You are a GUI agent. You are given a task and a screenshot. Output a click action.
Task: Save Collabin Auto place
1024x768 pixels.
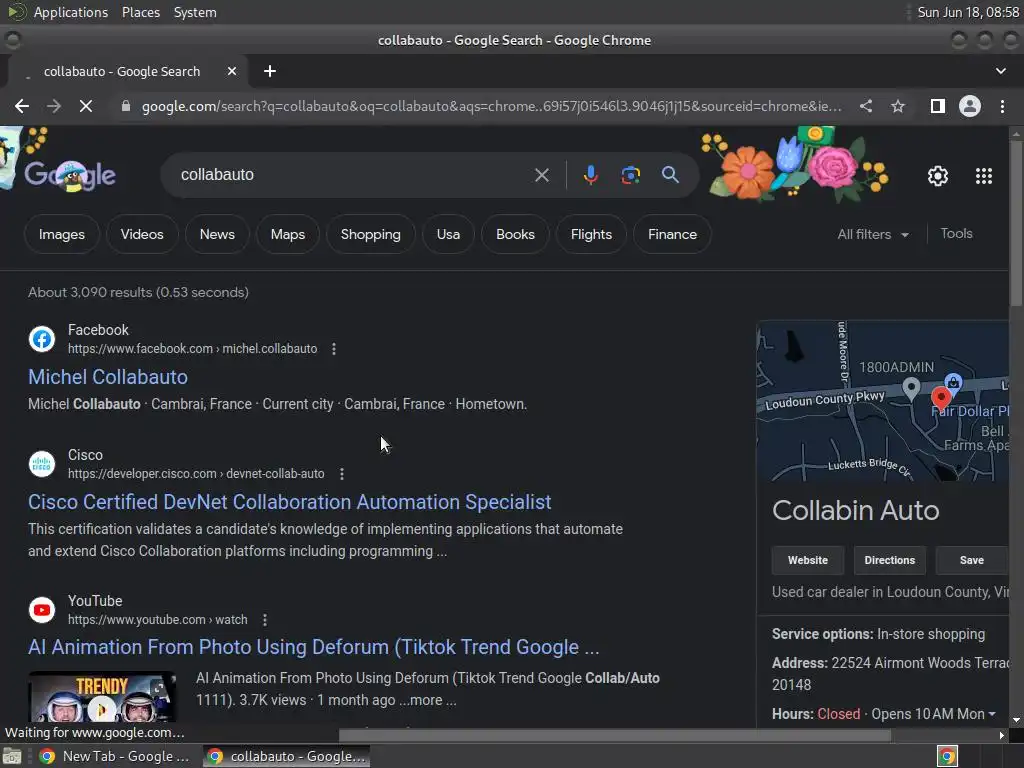coord(971,560)
